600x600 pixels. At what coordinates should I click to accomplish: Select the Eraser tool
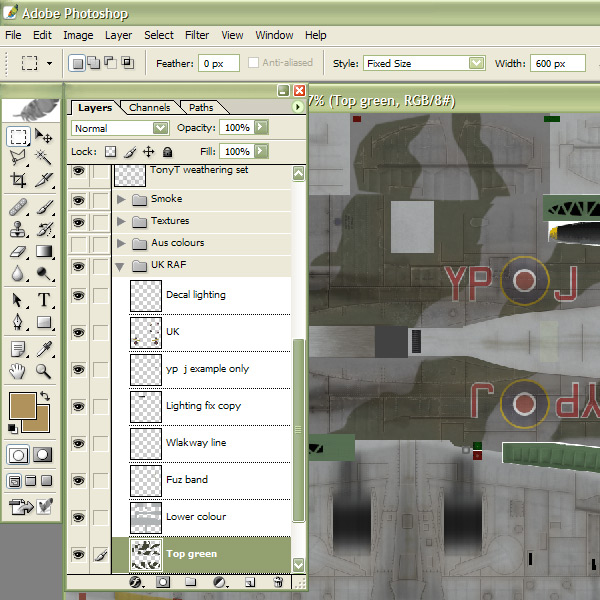pos(18,251)
